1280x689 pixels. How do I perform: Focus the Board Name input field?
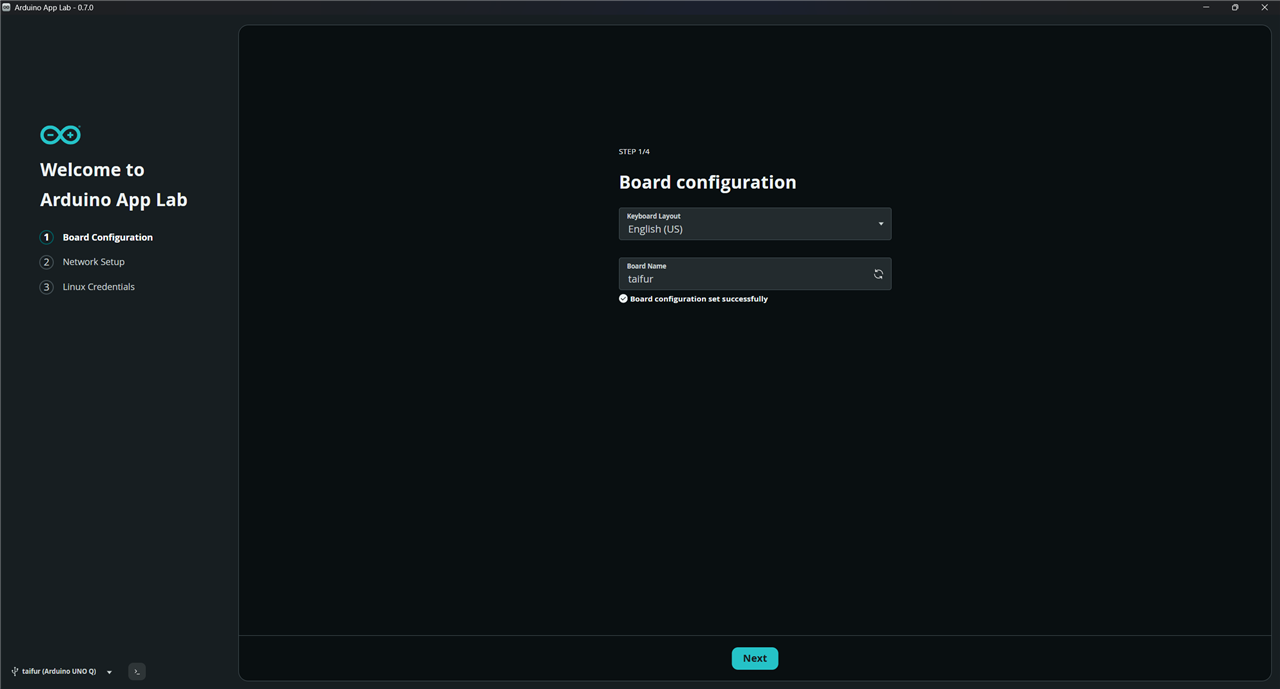pyautogui.click(x=755, y=274)
